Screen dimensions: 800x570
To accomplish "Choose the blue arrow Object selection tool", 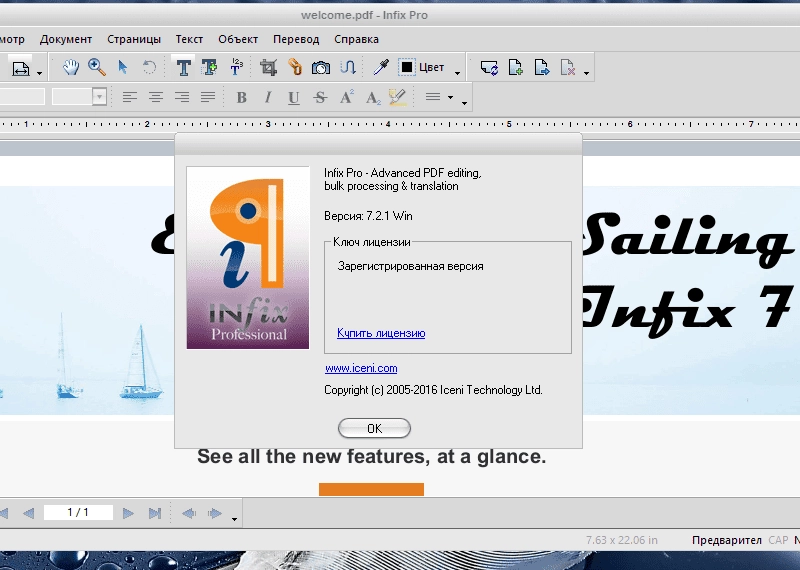I will click(x=122, y=67).
